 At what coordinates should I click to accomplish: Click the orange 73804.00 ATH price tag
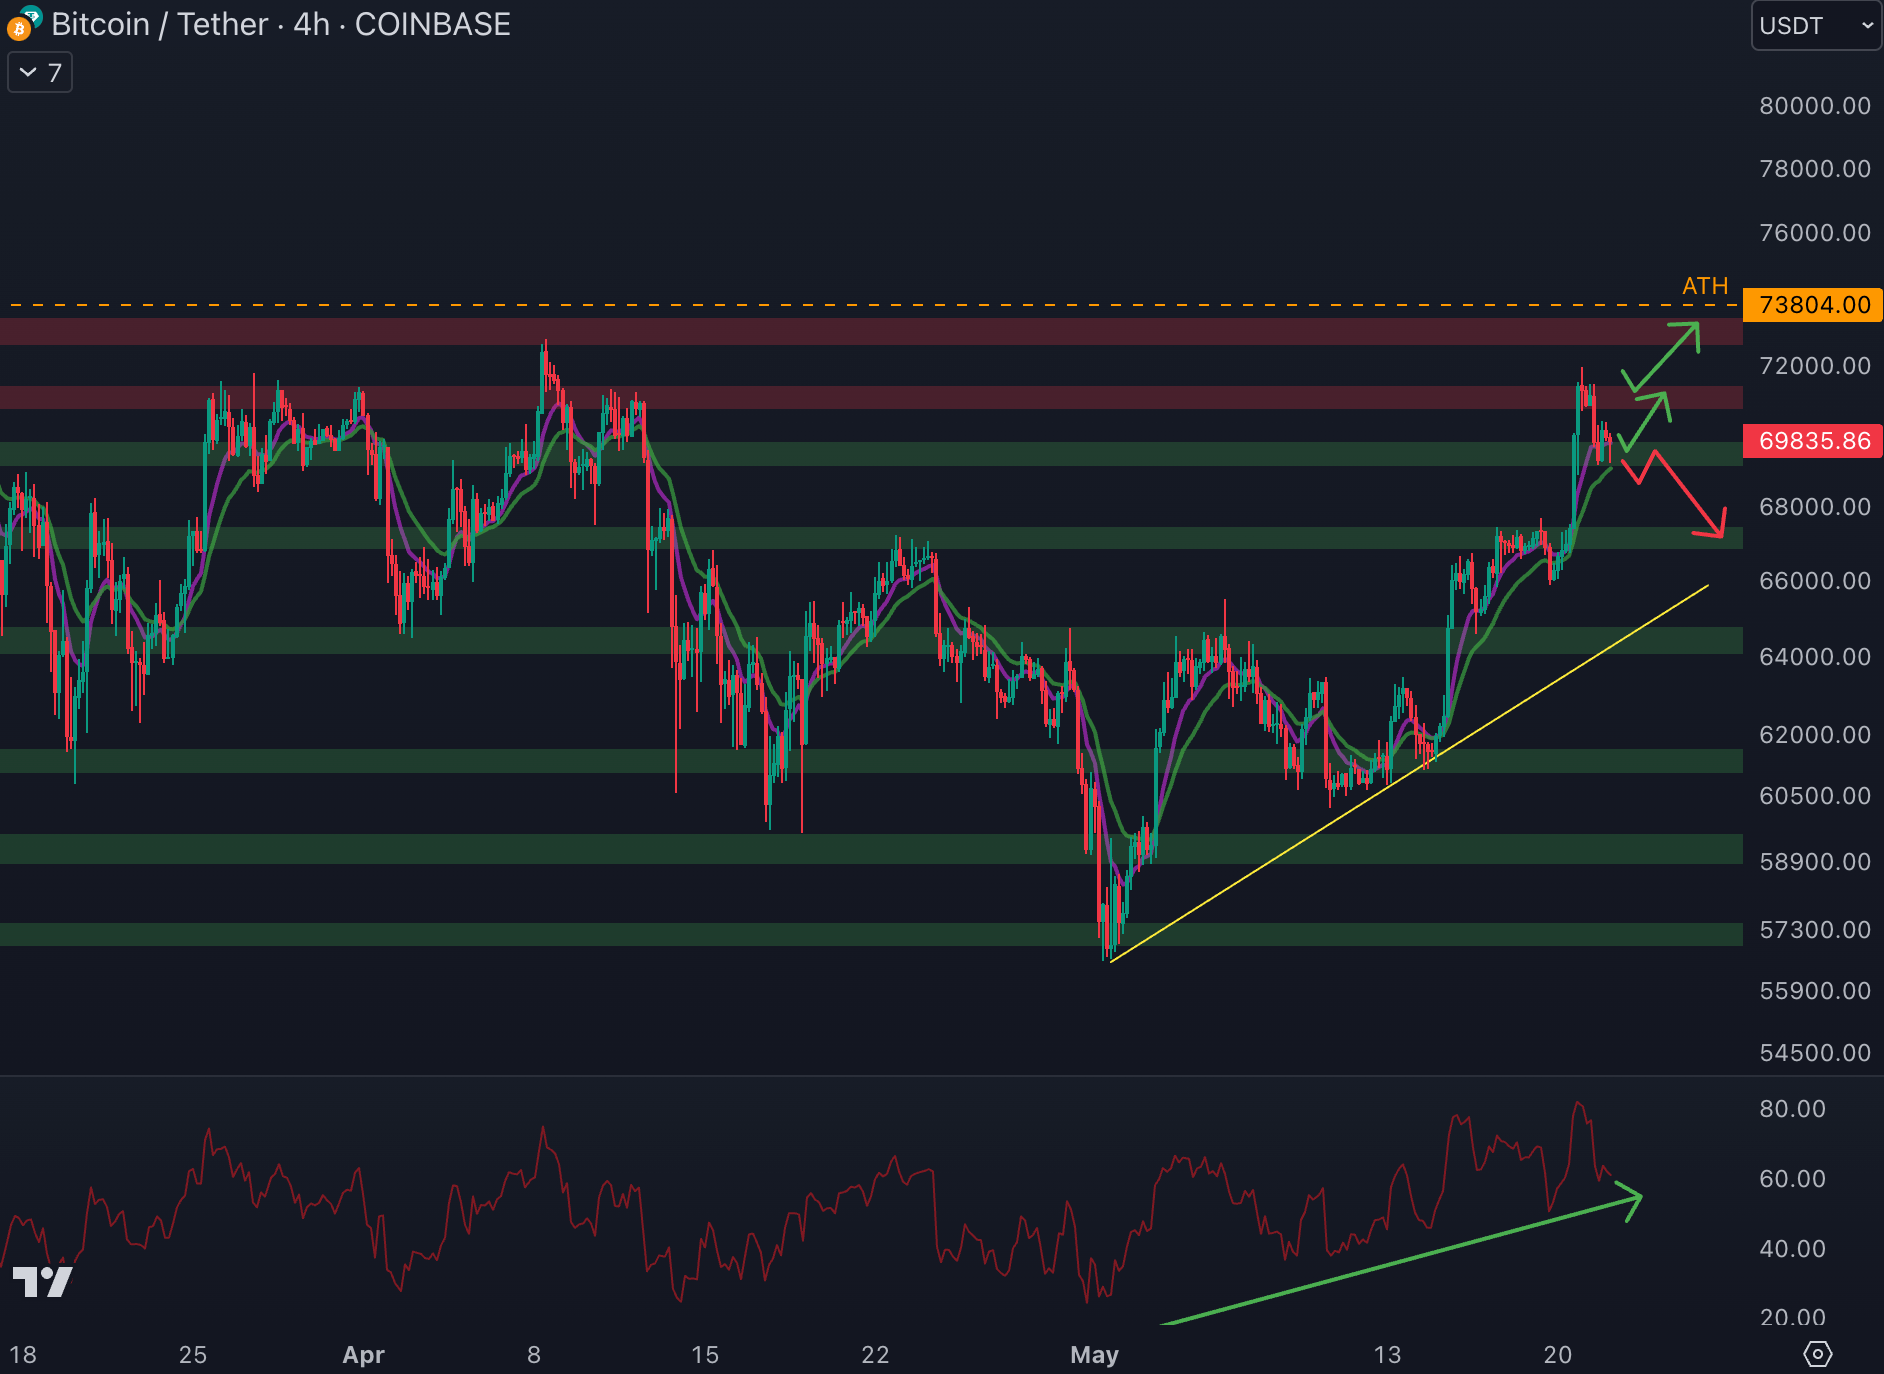click(x=1813, y=304)
